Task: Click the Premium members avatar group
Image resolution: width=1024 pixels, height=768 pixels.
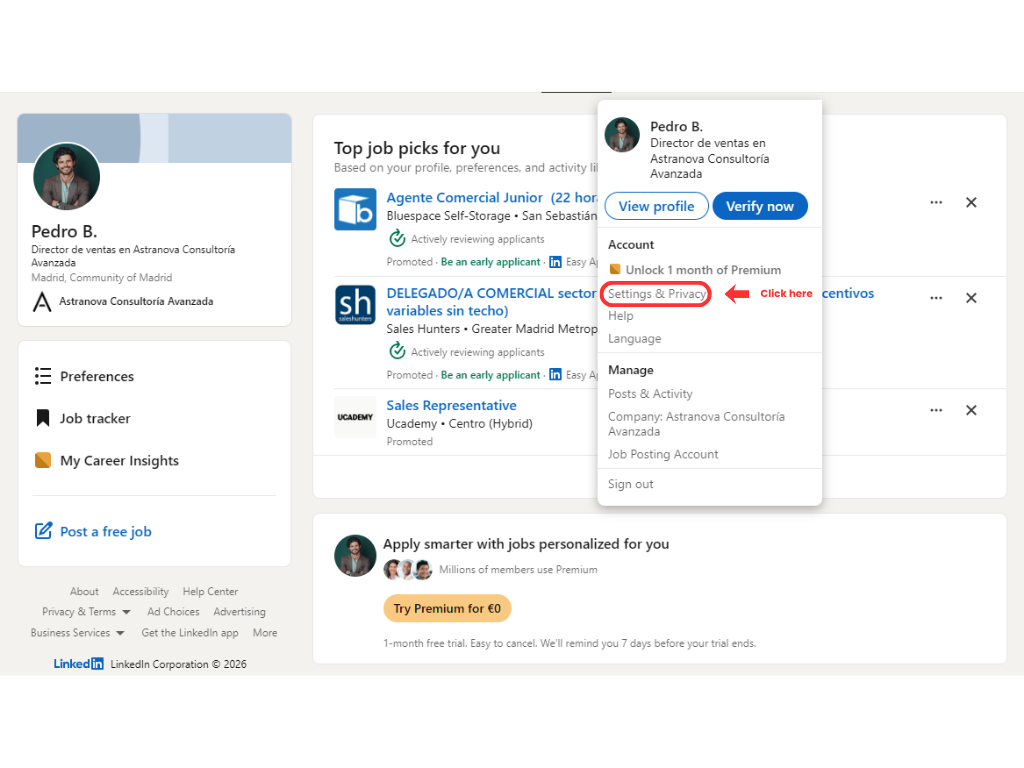Action: 408,569
